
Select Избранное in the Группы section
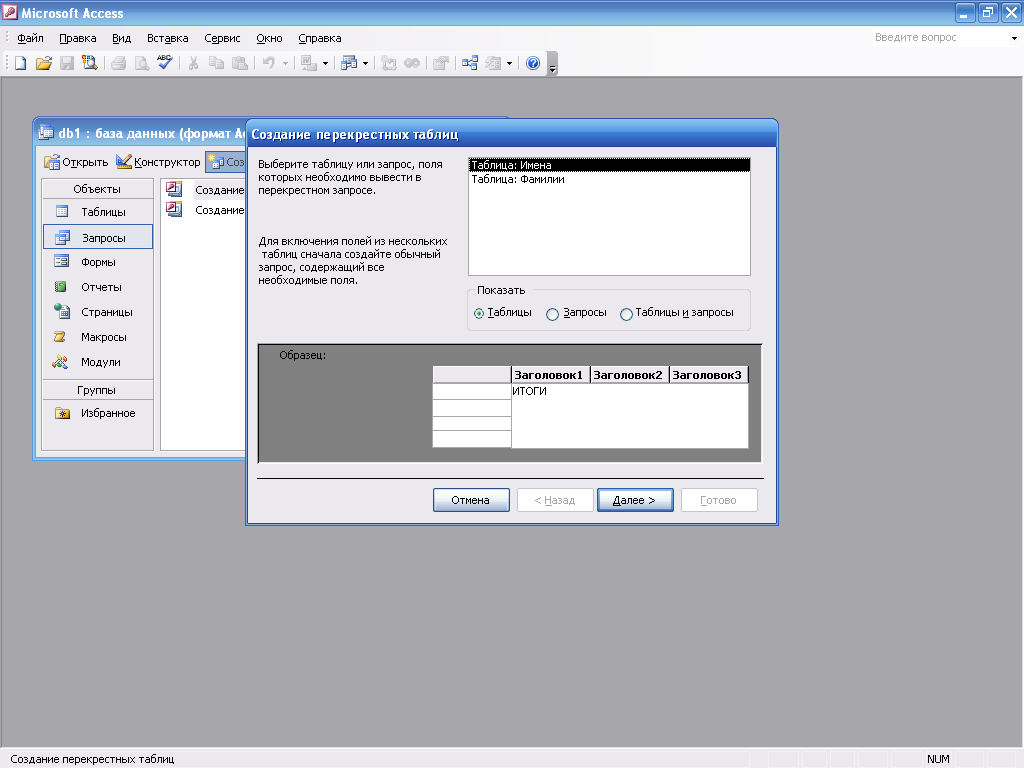pyautogui.click(x=98, y=413)
